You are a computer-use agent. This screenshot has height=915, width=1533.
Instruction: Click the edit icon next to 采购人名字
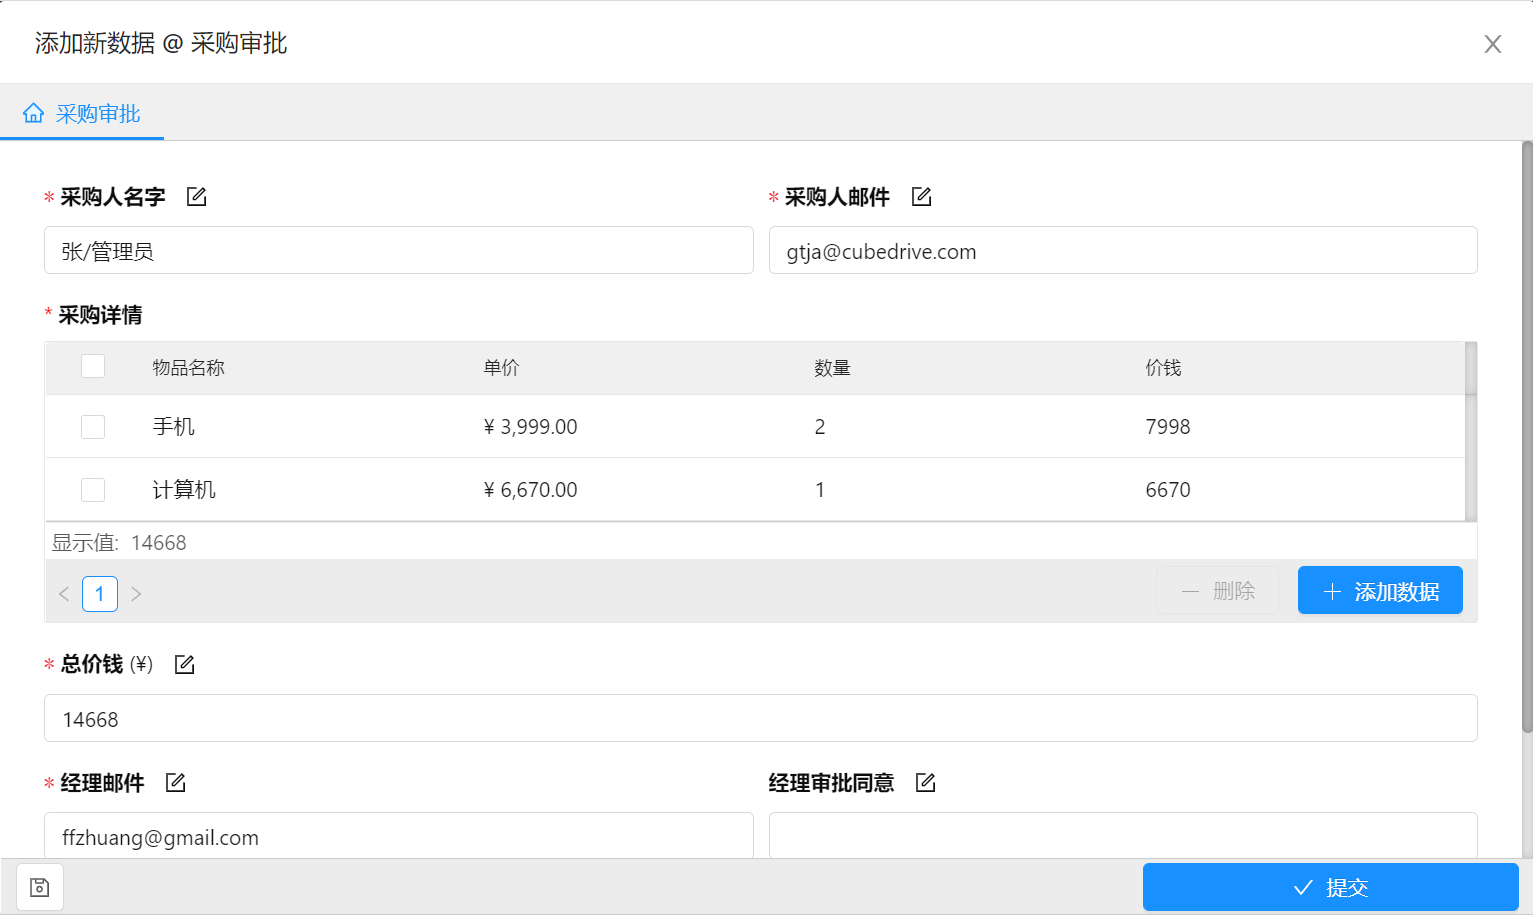pyautogui.click(x=197, y=197)
